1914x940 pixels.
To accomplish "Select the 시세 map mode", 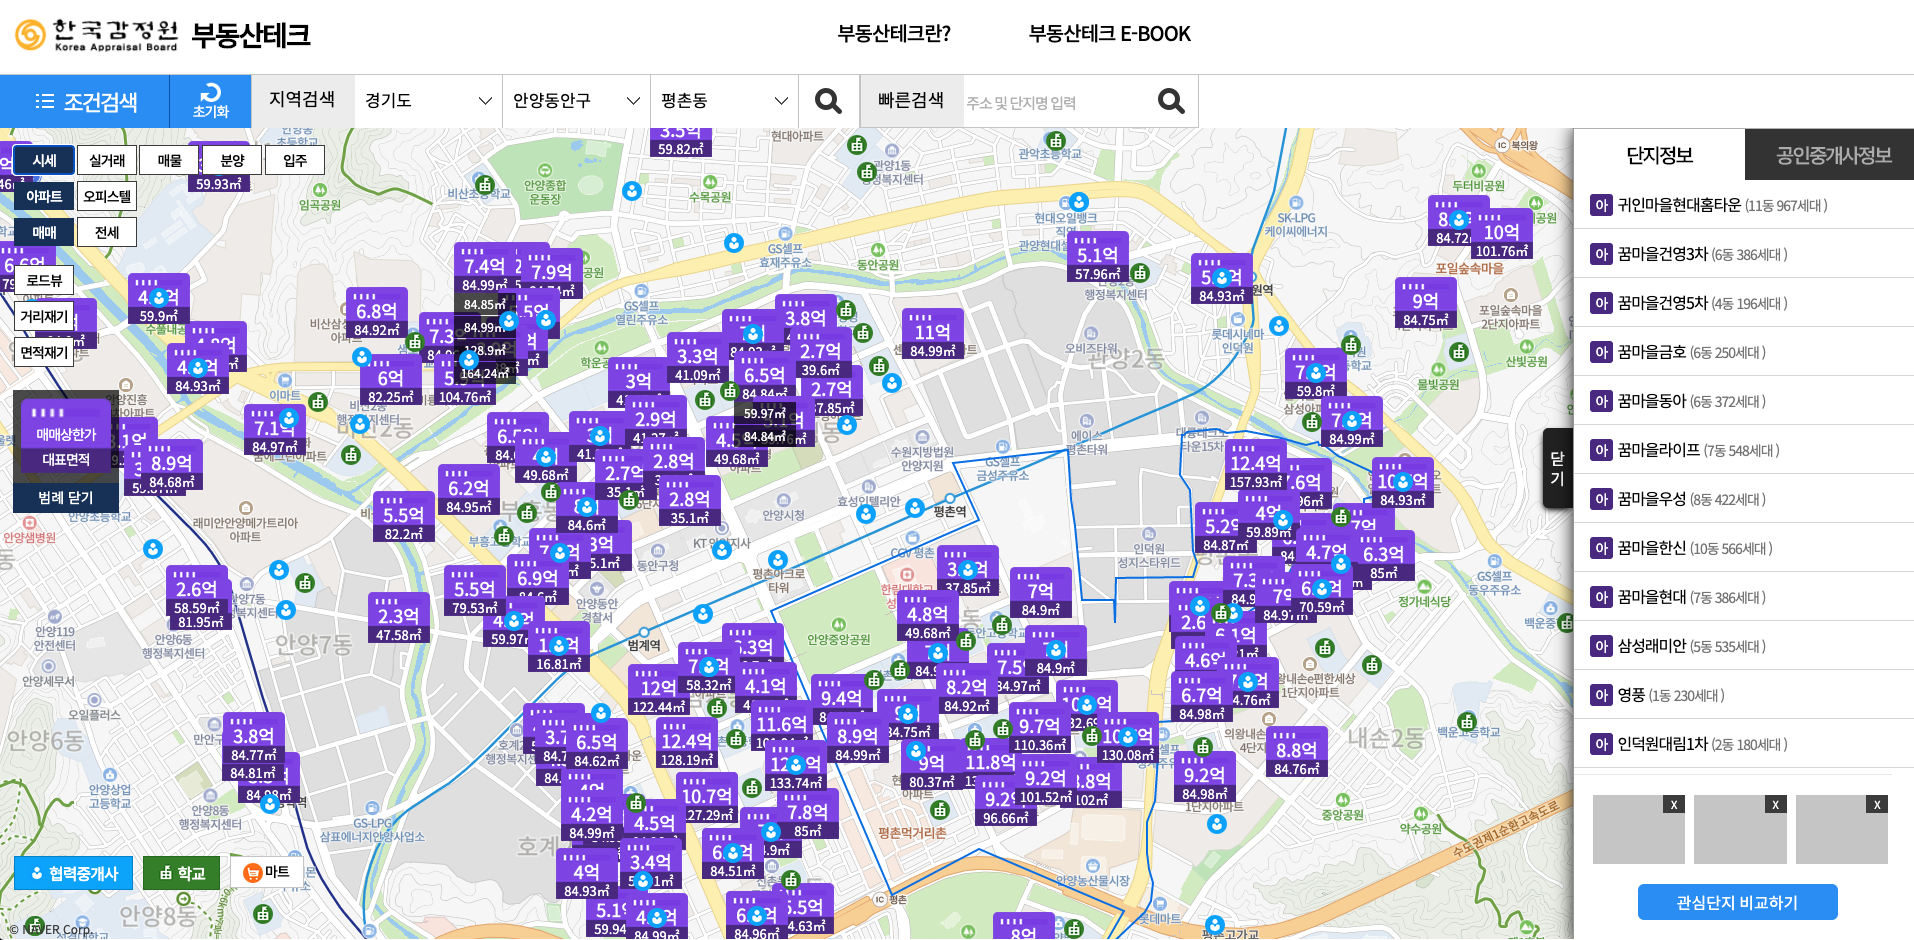I will coord(44,160).
